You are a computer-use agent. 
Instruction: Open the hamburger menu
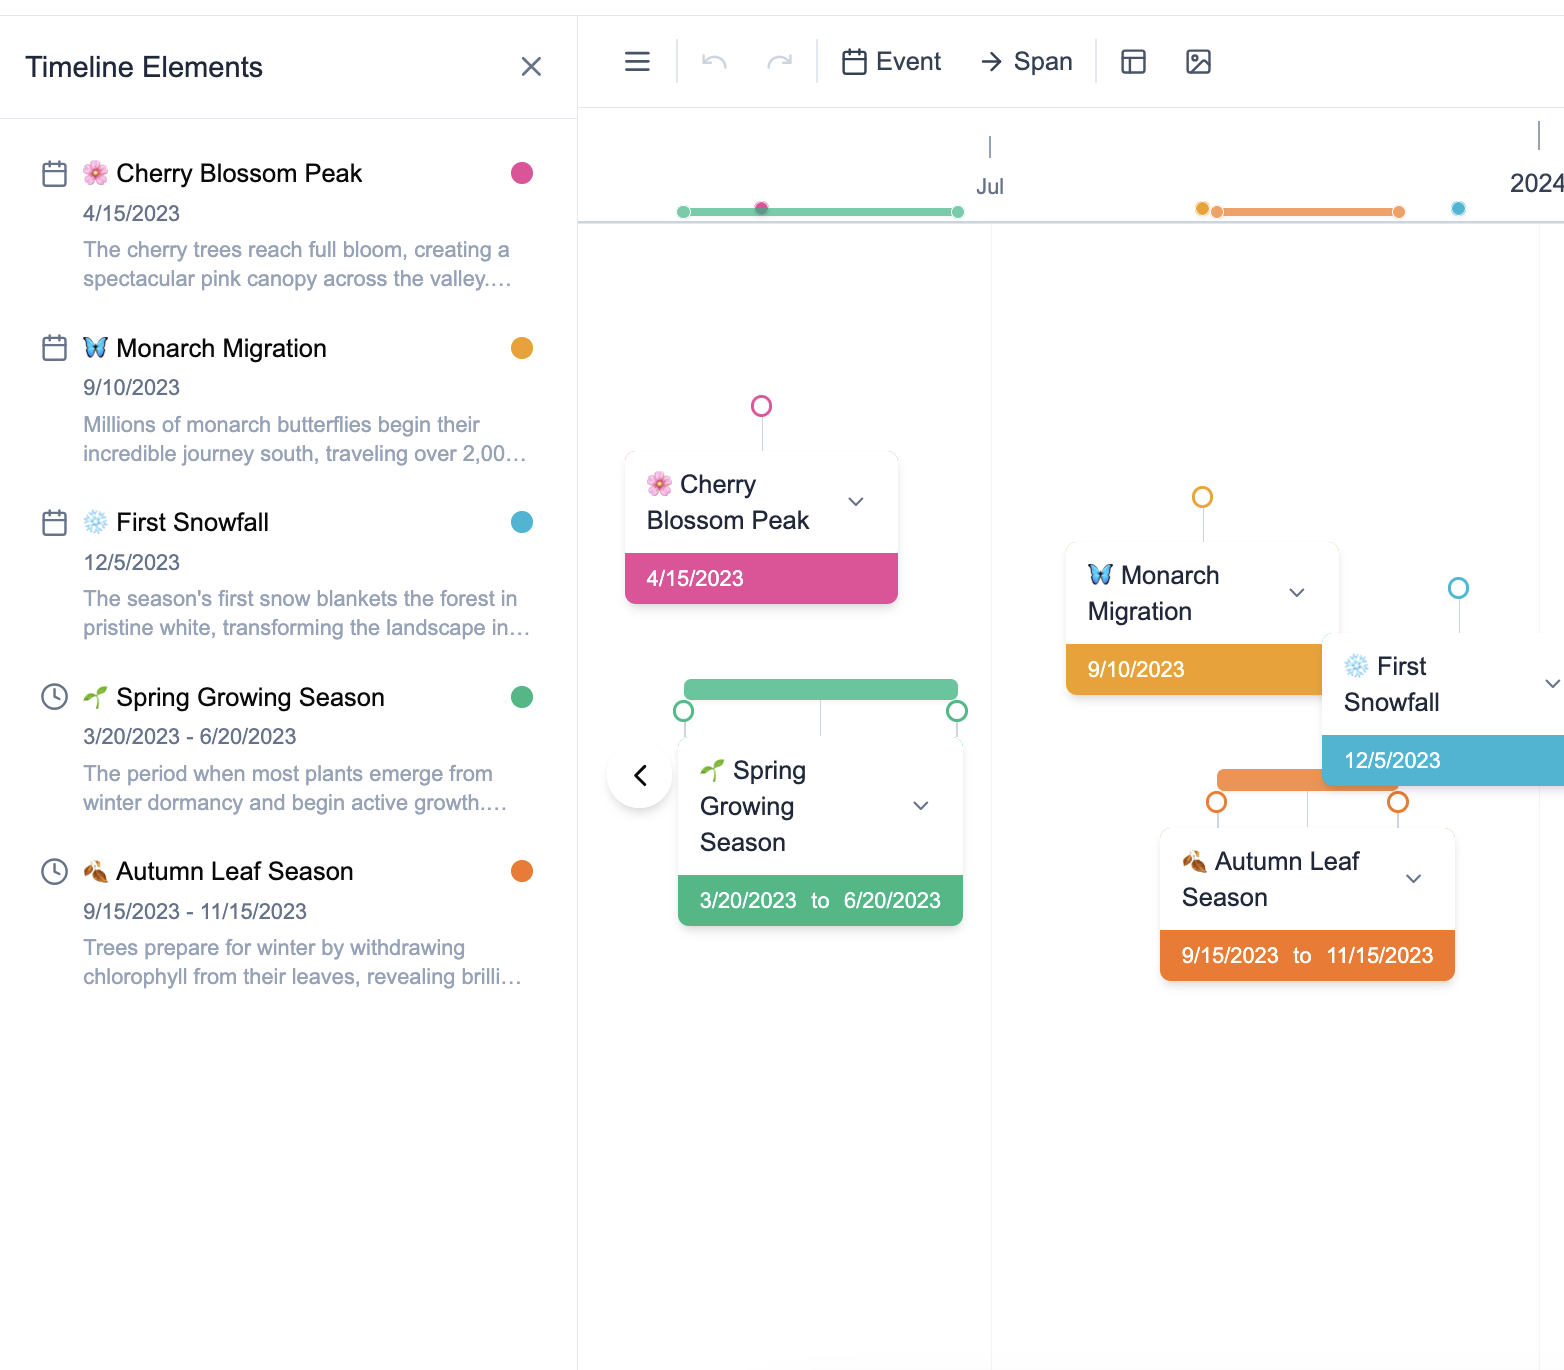[637, 62]
